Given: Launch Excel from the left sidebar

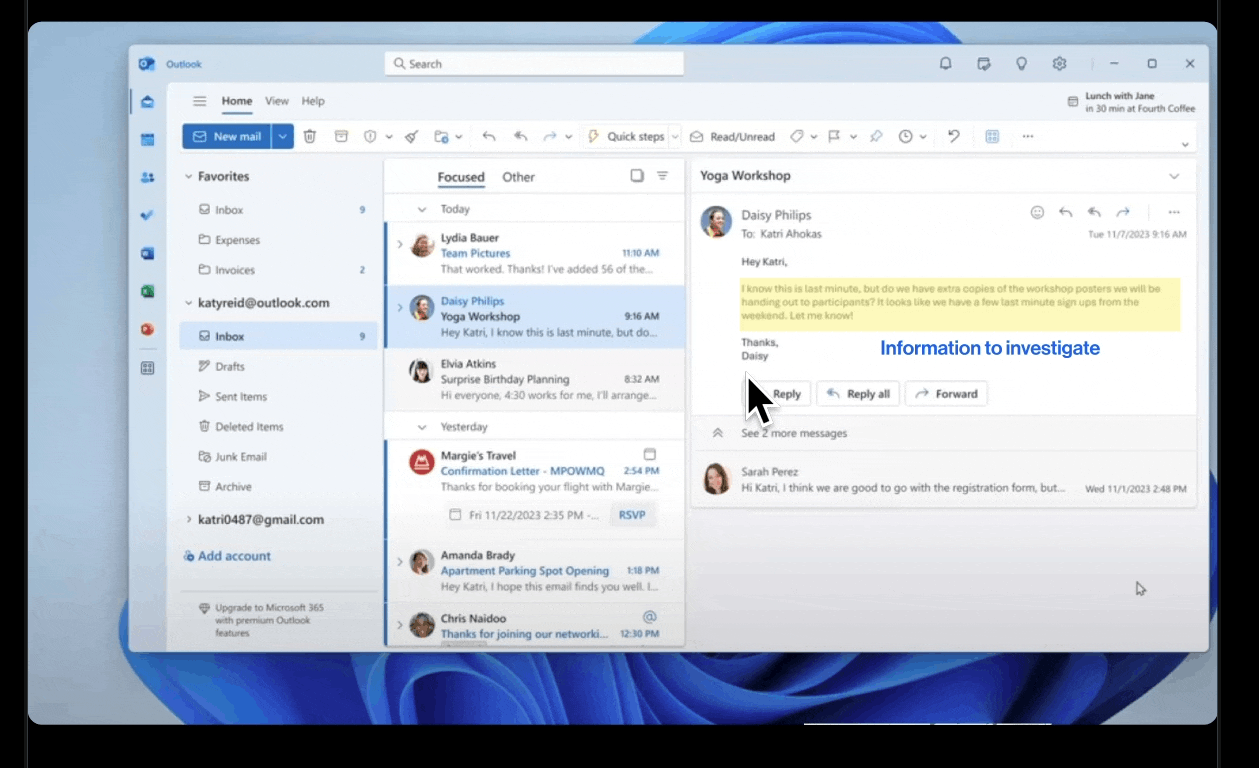Looking at the screenshot, I should tap(148, 291).
